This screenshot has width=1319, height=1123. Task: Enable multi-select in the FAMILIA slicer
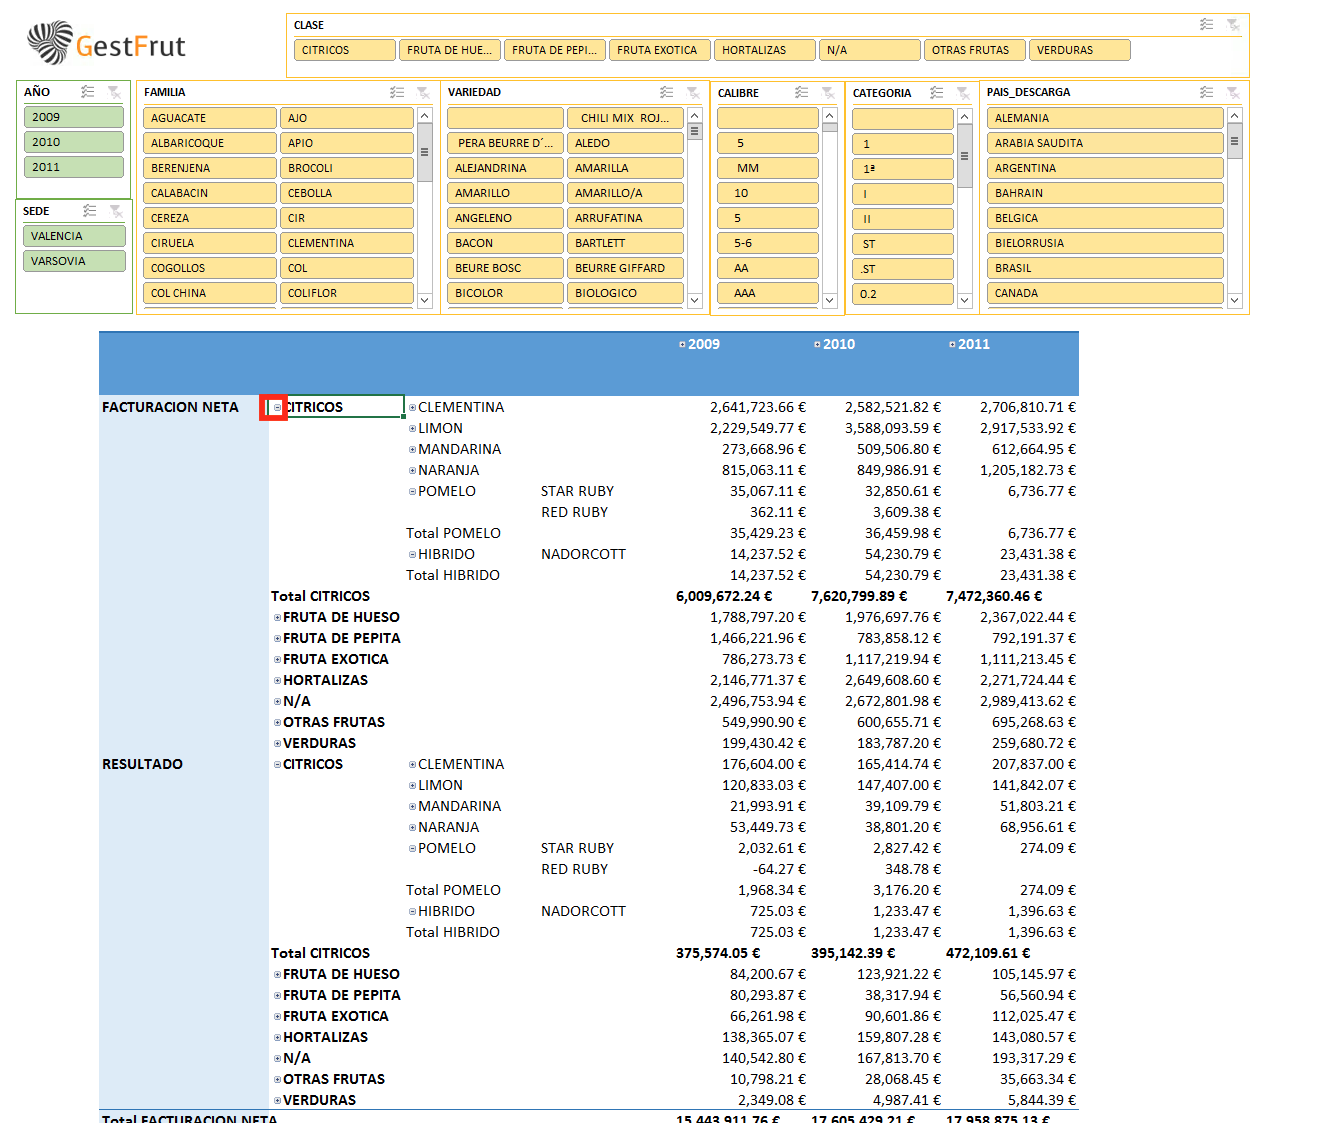pos(397,92)
